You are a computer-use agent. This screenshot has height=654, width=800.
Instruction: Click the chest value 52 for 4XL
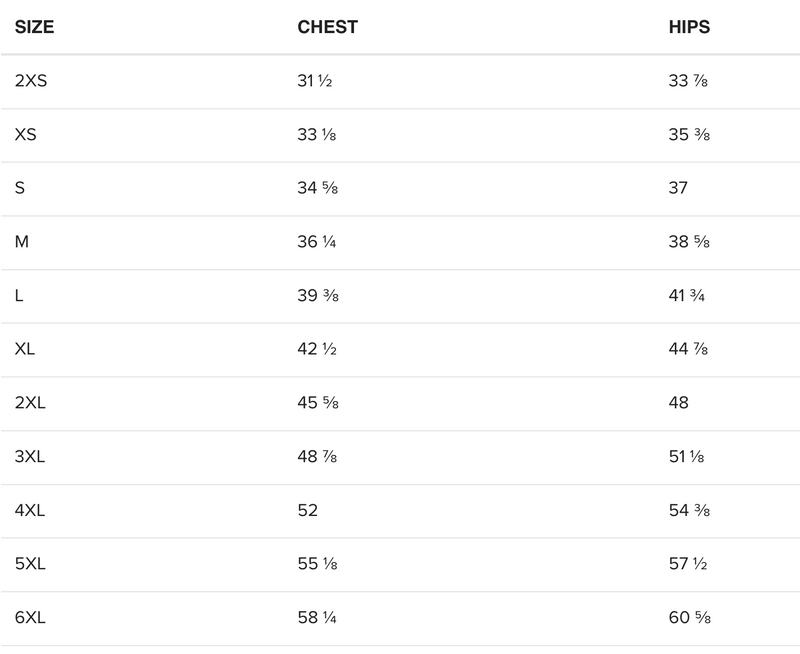click(x=308, y=511)
